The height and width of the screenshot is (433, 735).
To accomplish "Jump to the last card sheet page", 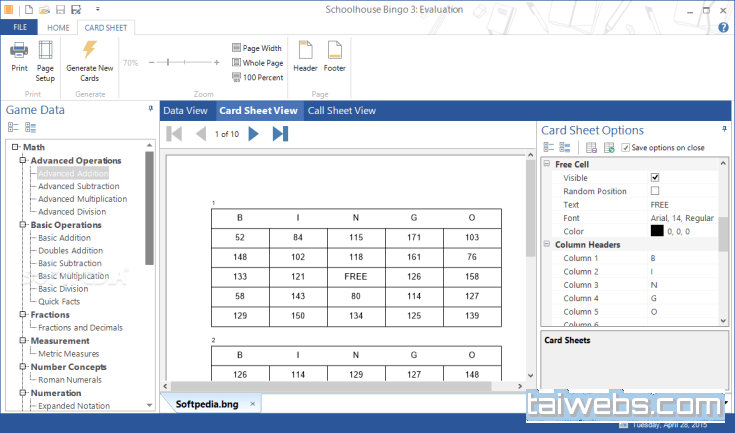I will (x=280, y=133).
